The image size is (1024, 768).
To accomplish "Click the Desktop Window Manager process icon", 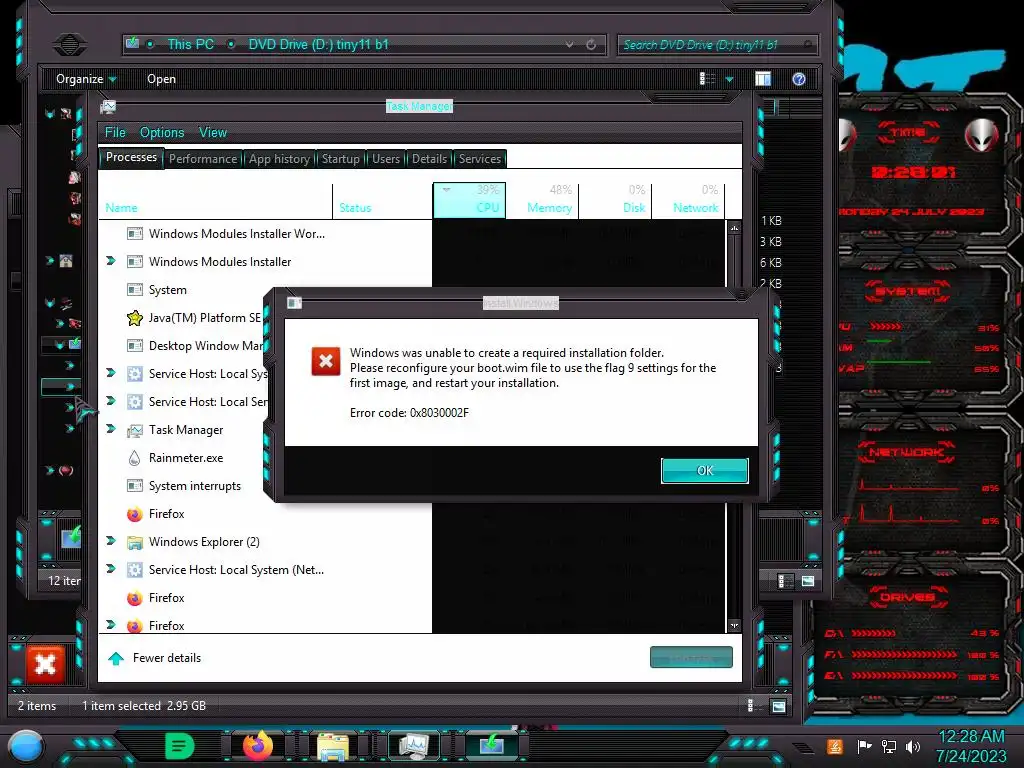I will click(x=135, y=345).
